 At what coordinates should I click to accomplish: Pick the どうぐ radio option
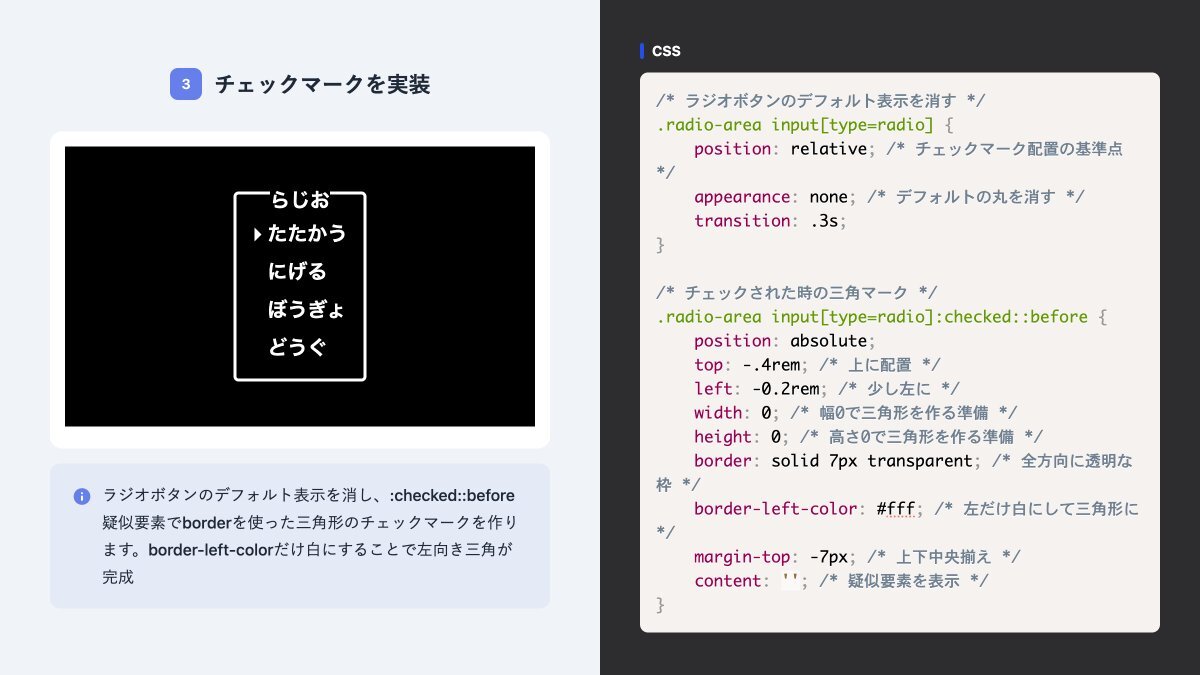point(297,348)
